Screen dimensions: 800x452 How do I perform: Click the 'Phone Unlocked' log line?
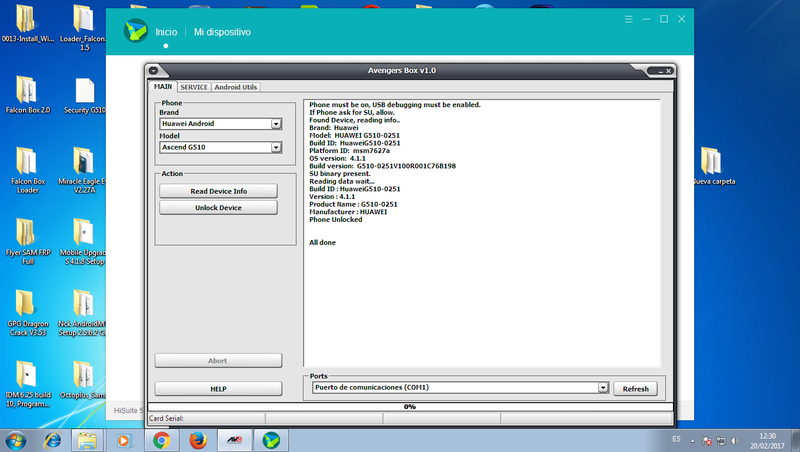pyautogui.click(x=336, y=220)
